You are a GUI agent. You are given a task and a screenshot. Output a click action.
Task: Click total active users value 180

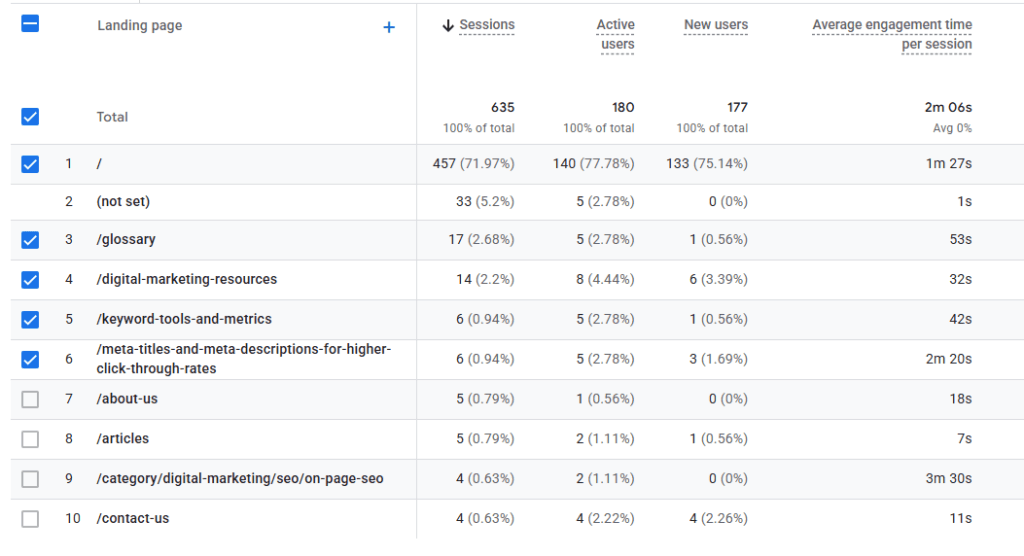[x=623, y=107]
